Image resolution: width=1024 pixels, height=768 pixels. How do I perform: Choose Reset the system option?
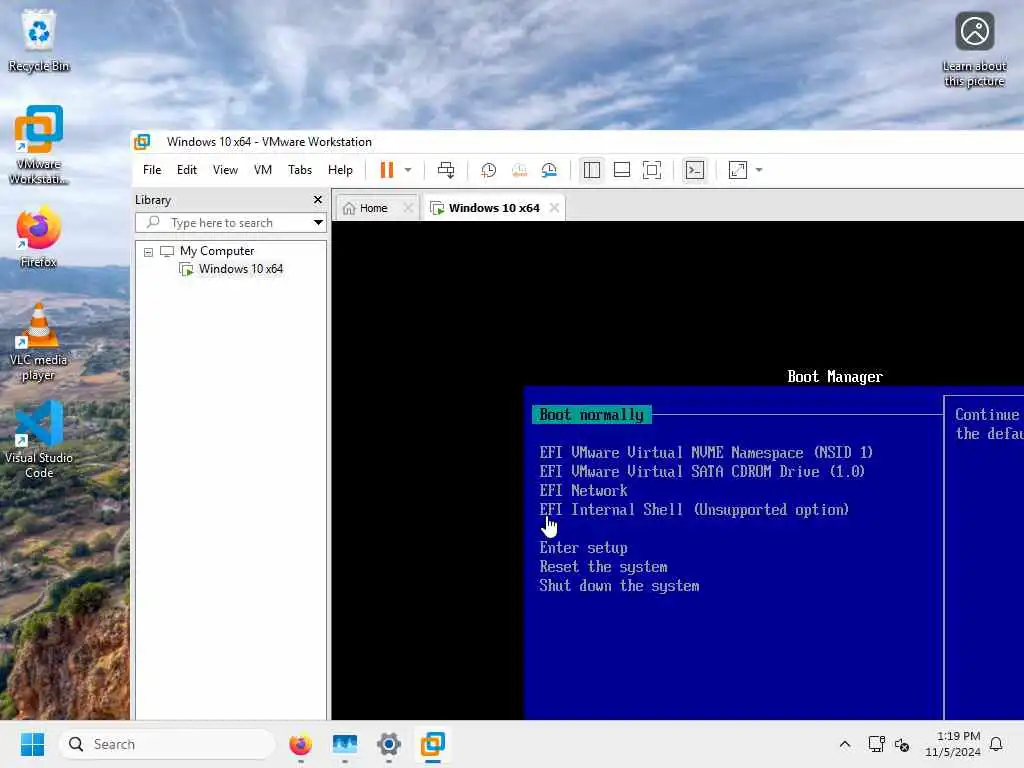[603, 566]
